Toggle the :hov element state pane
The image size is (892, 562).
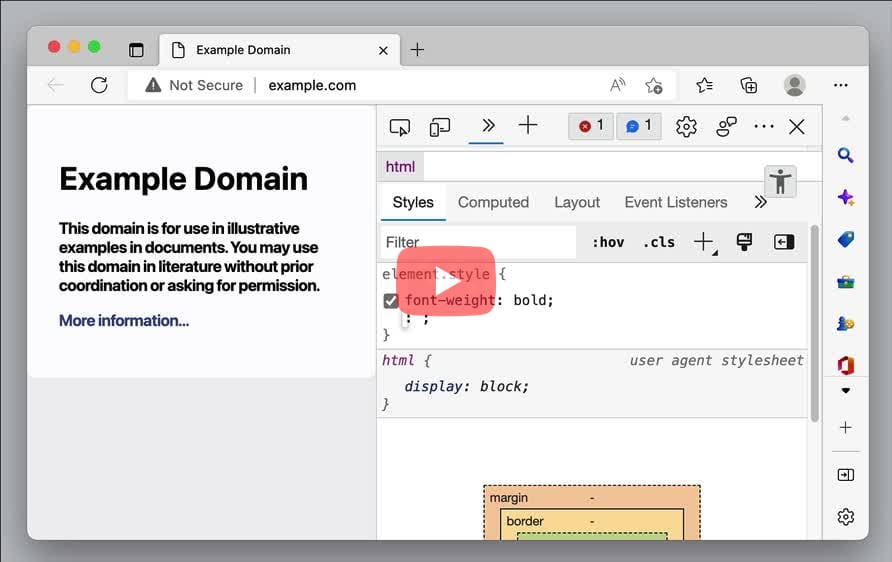608,242
